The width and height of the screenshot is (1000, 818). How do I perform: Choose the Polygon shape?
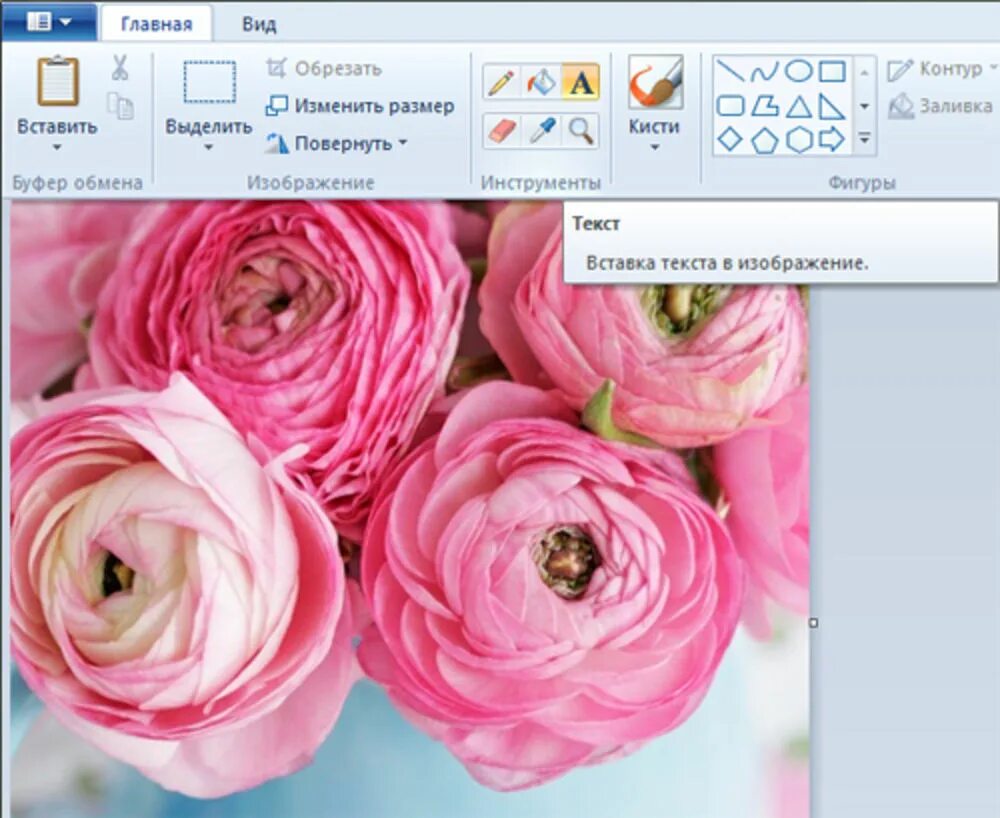763,105
